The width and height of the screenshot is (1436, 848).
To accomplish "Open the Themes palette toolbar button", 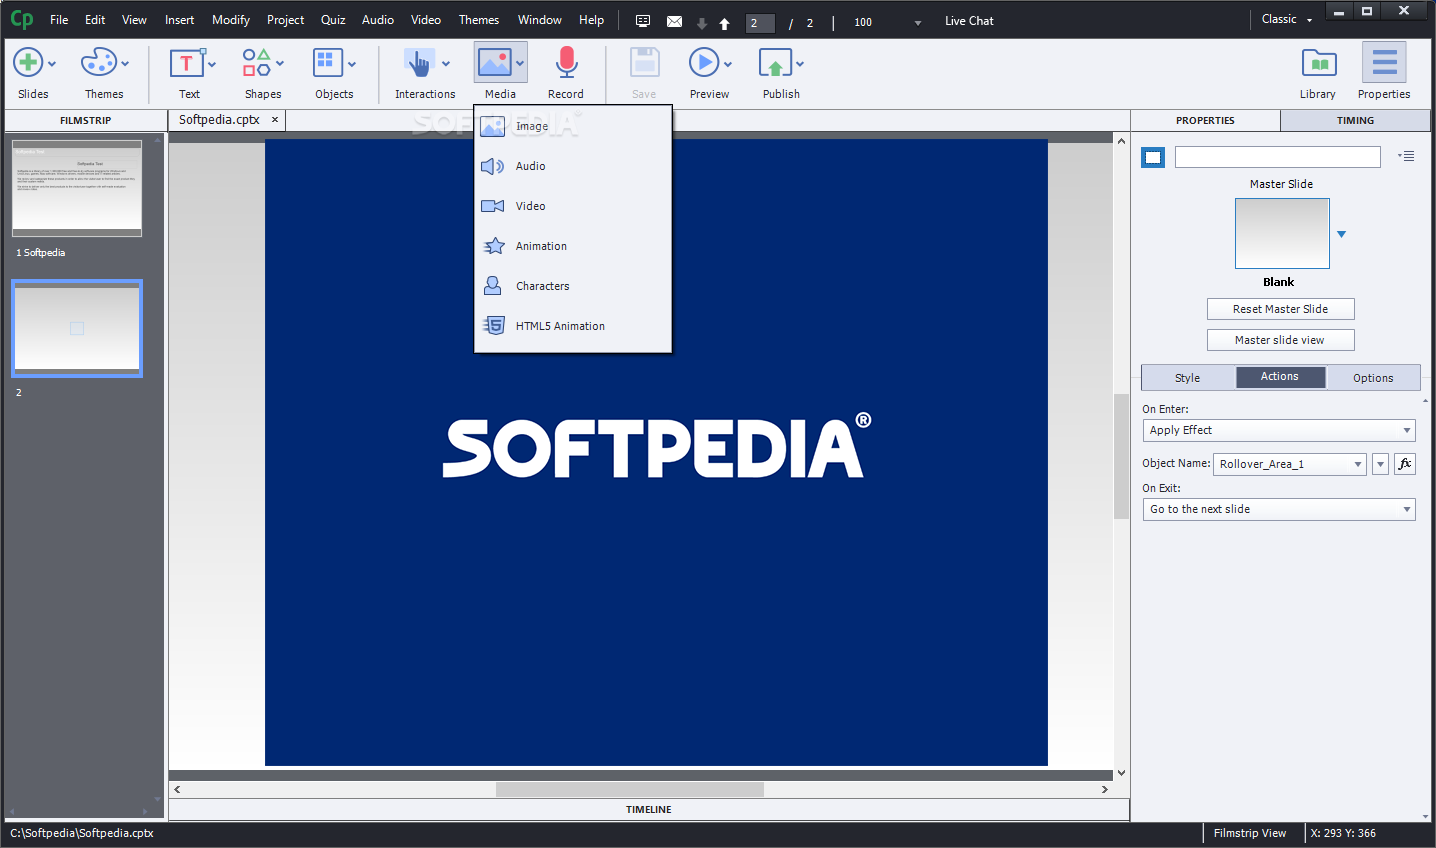I will click(104, 73).
